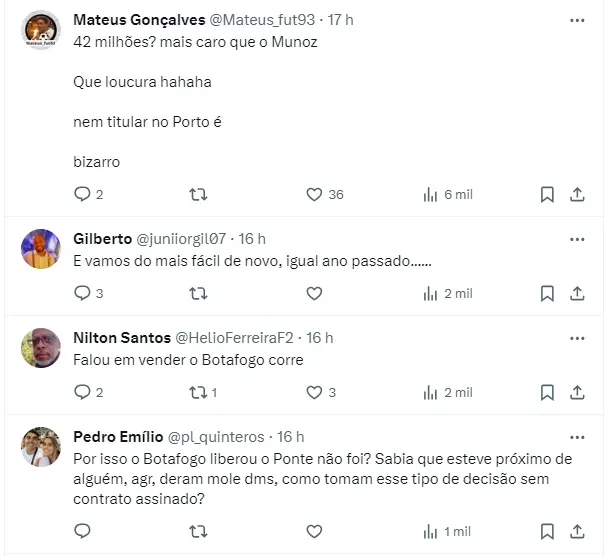608x557 pixels.
Task: Like Nilton Santos' tweet about Botafogo
Action: pyautogui.click(x=314, y=393)
